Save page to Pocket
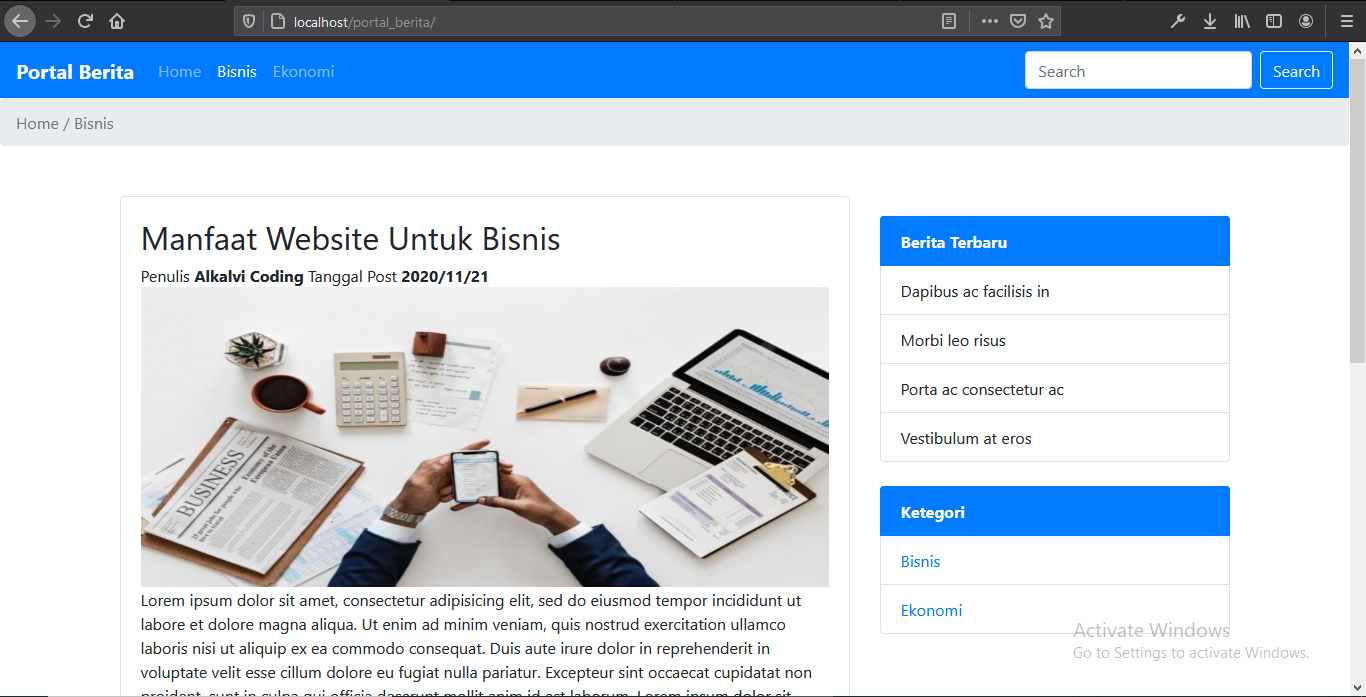 point(1017,20)
